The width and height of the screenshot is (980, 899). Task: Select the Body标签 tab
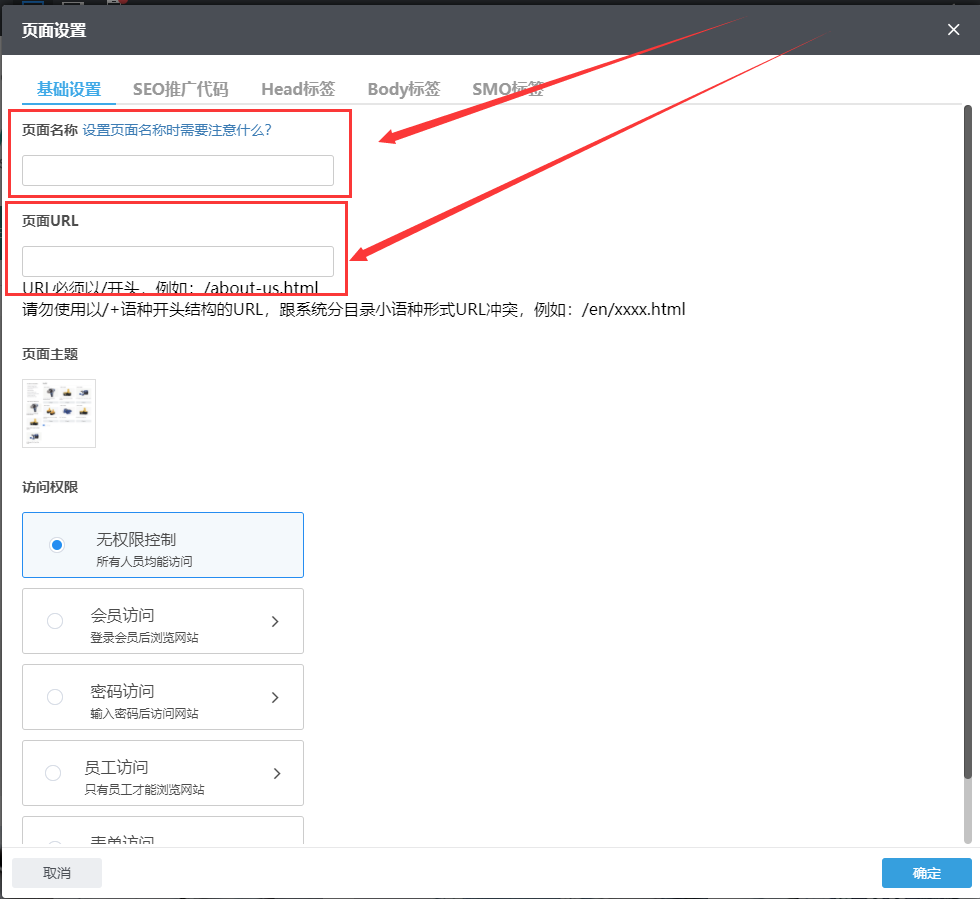coord(403,89)
